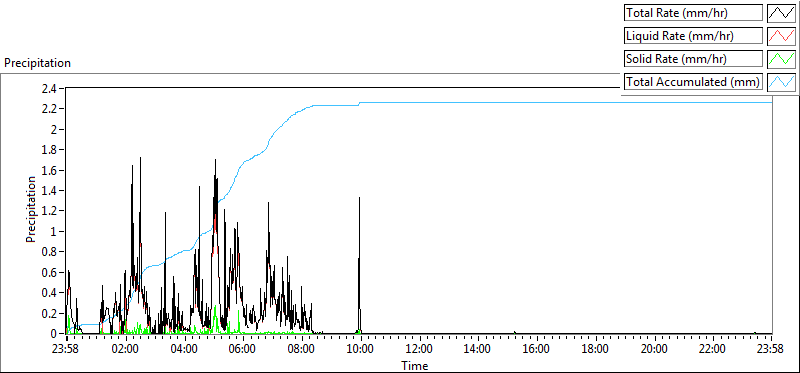Viewport: 800px width, 373px height.
Task: Click the Total Rate black plot icon
Action: coord(781,13)
